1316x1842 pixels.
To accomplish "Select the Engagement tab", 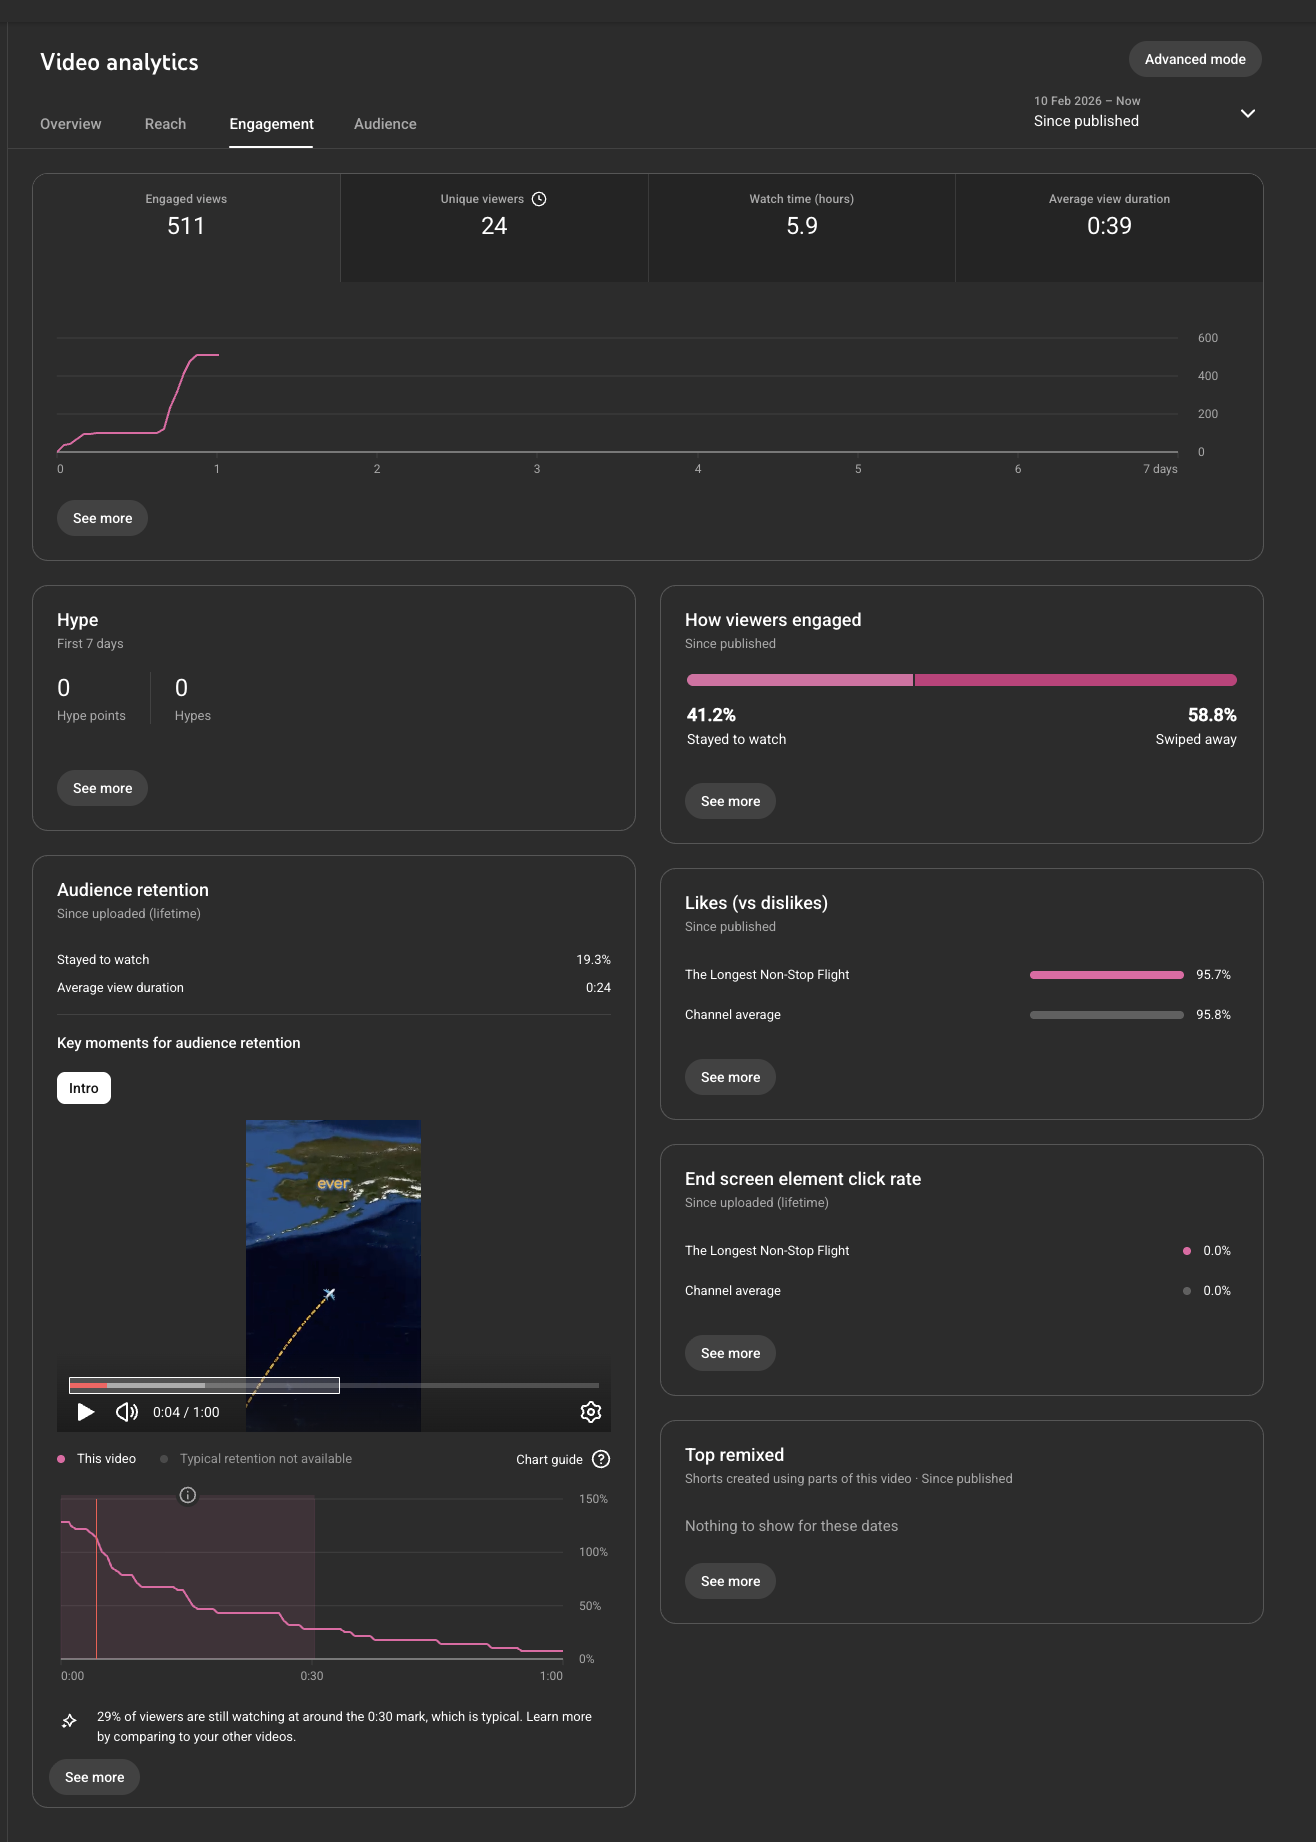I will (271, 124).
